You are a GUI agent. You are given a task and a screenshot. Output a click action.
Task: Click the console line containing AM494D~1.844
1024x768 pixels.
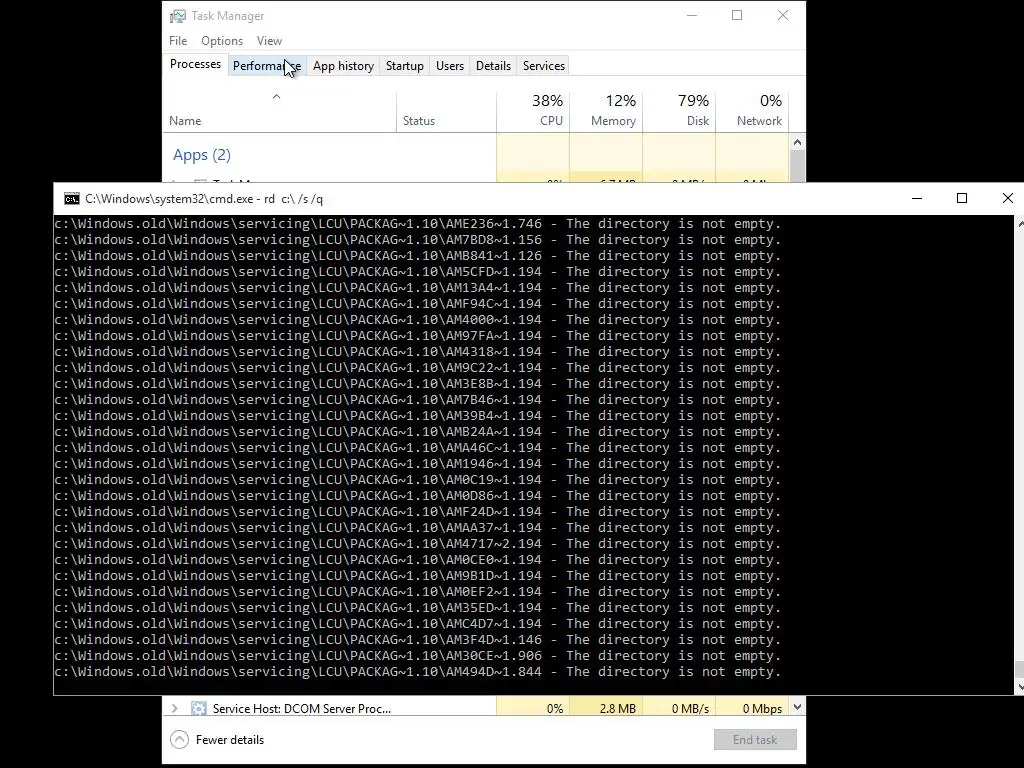(x=418, y=672)
